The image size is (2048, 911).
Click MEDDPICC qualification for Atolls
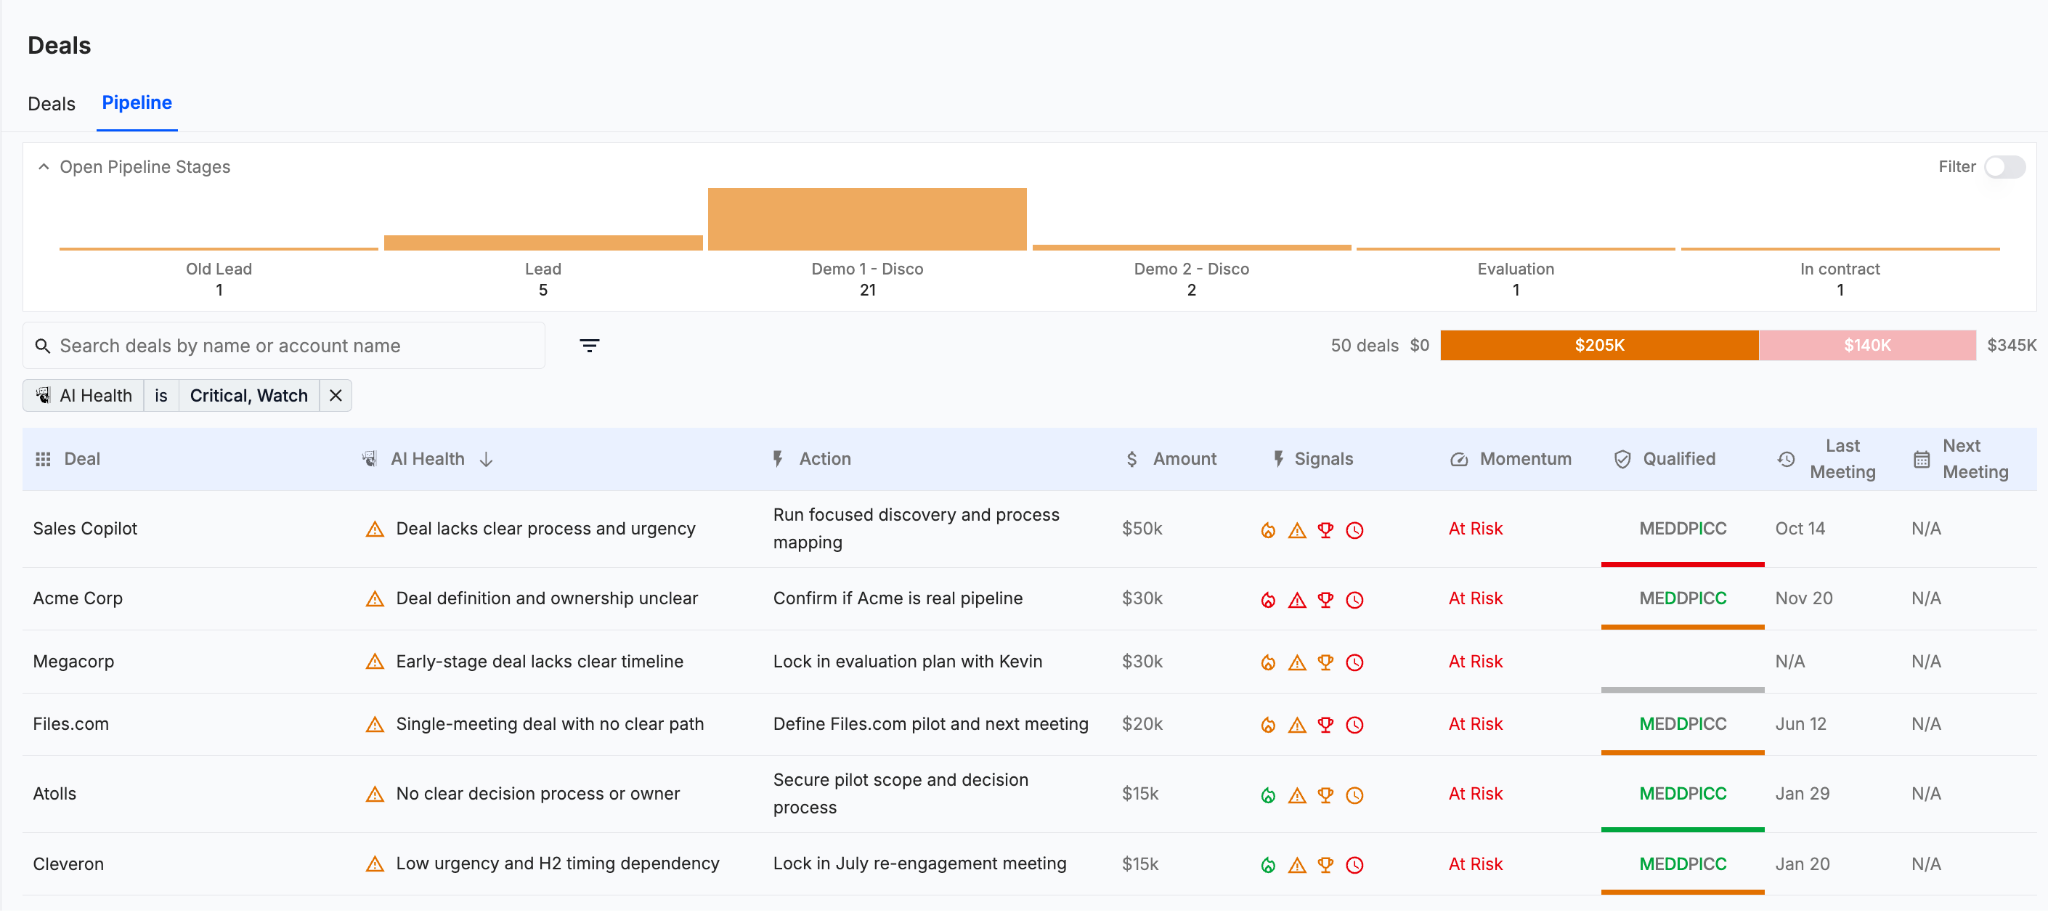[x=1683, y=794]
